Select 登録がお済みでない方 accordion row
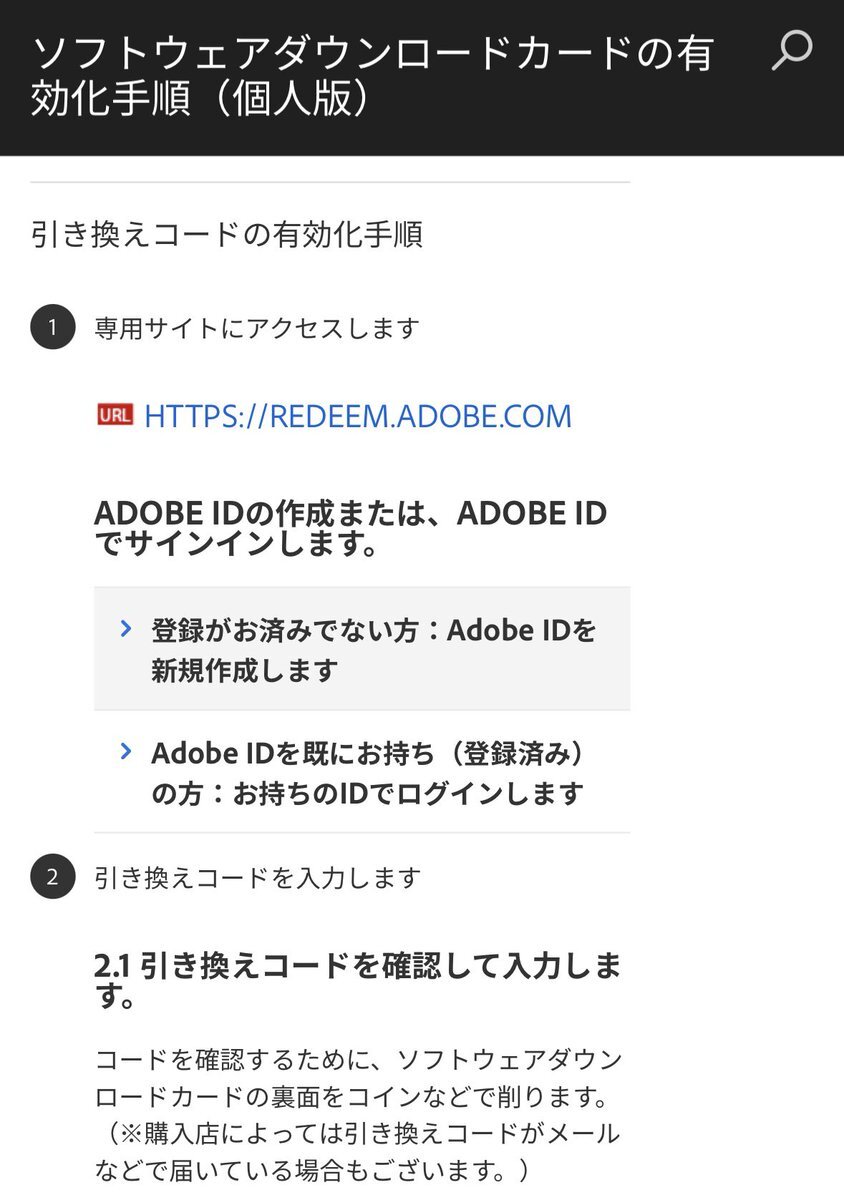The width and height of the screenshot is (844, 1200). coord(362,649)
